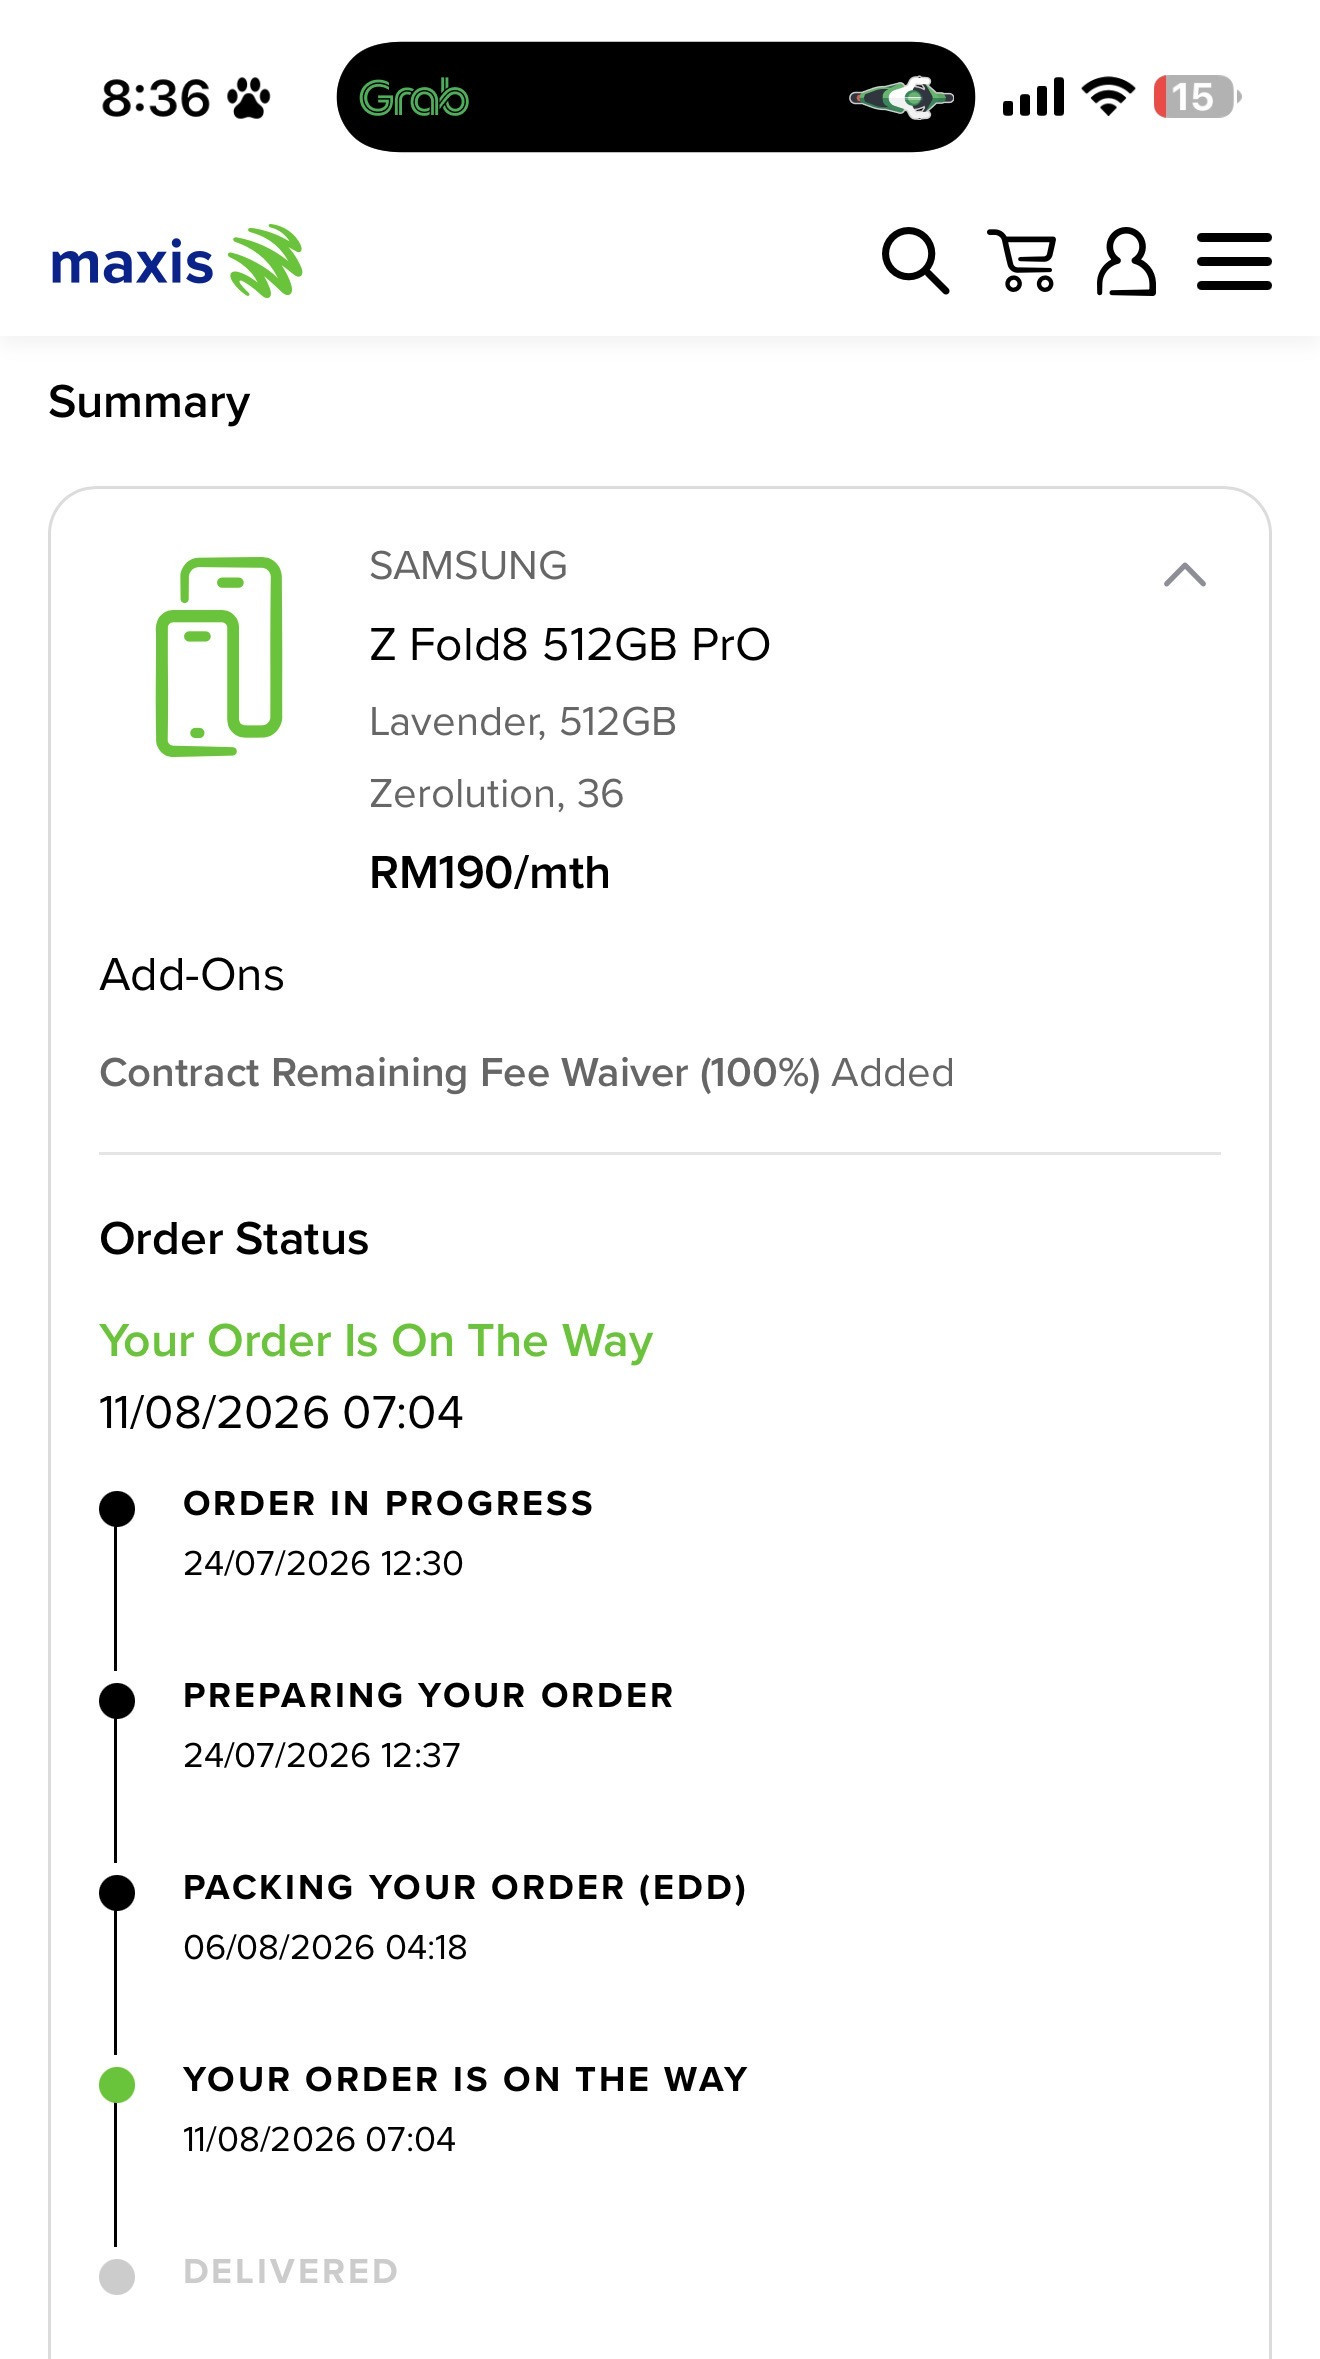
Task: Tap the green phone device icon
Action: tap(219, 656)
